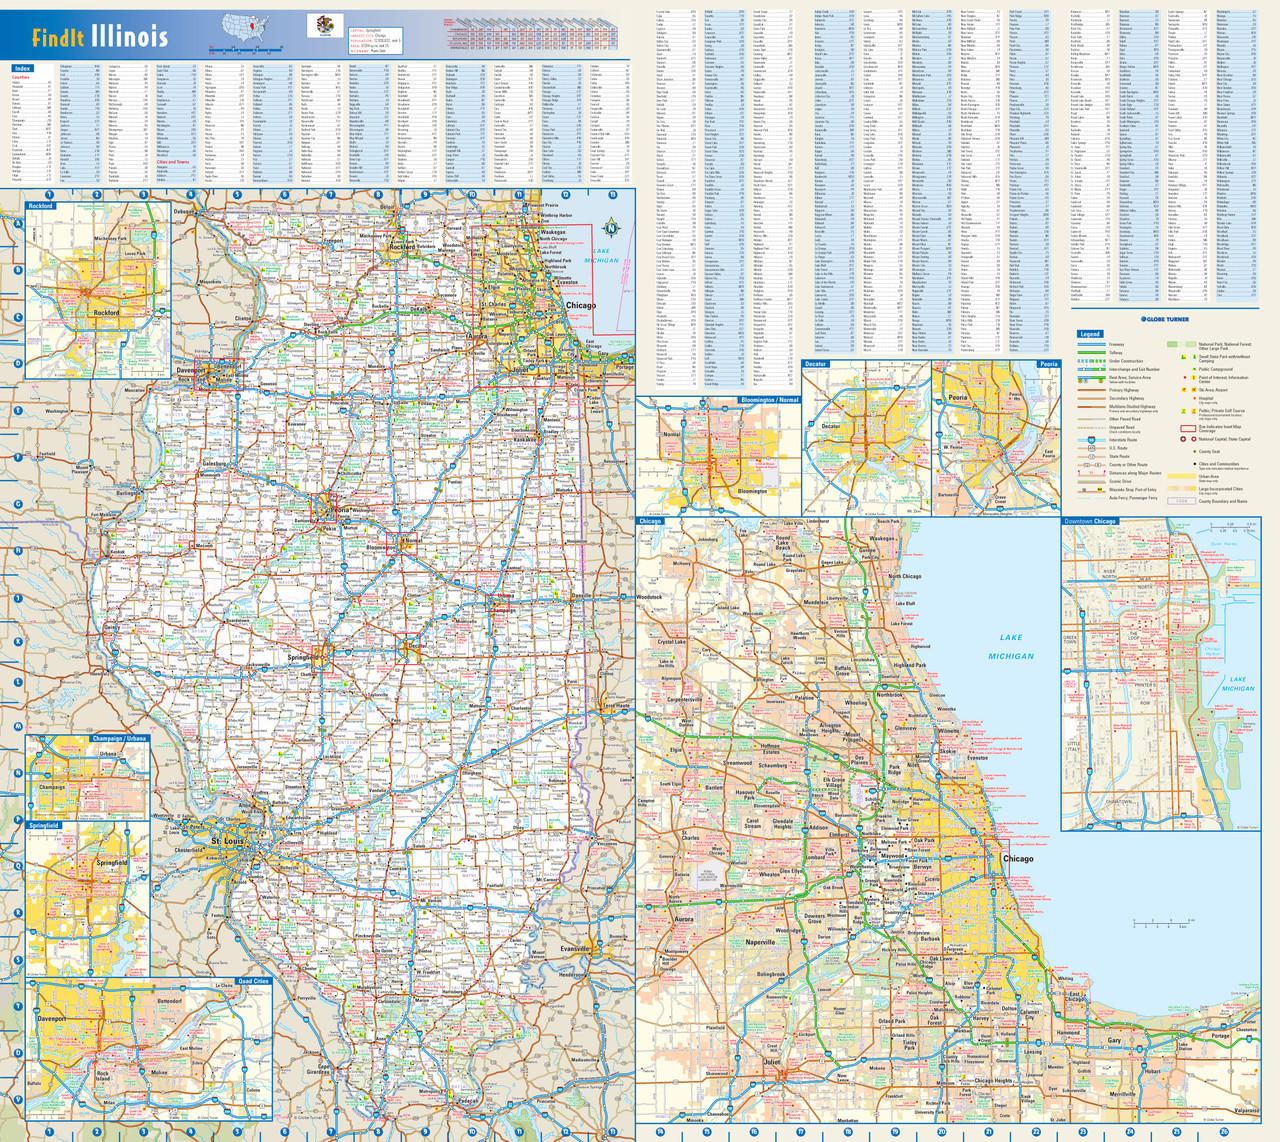This screenshot has height=1142, width=1280.
Task: Select the Interstate Route shield in the Legend
Action: [x=1091, y=440]
